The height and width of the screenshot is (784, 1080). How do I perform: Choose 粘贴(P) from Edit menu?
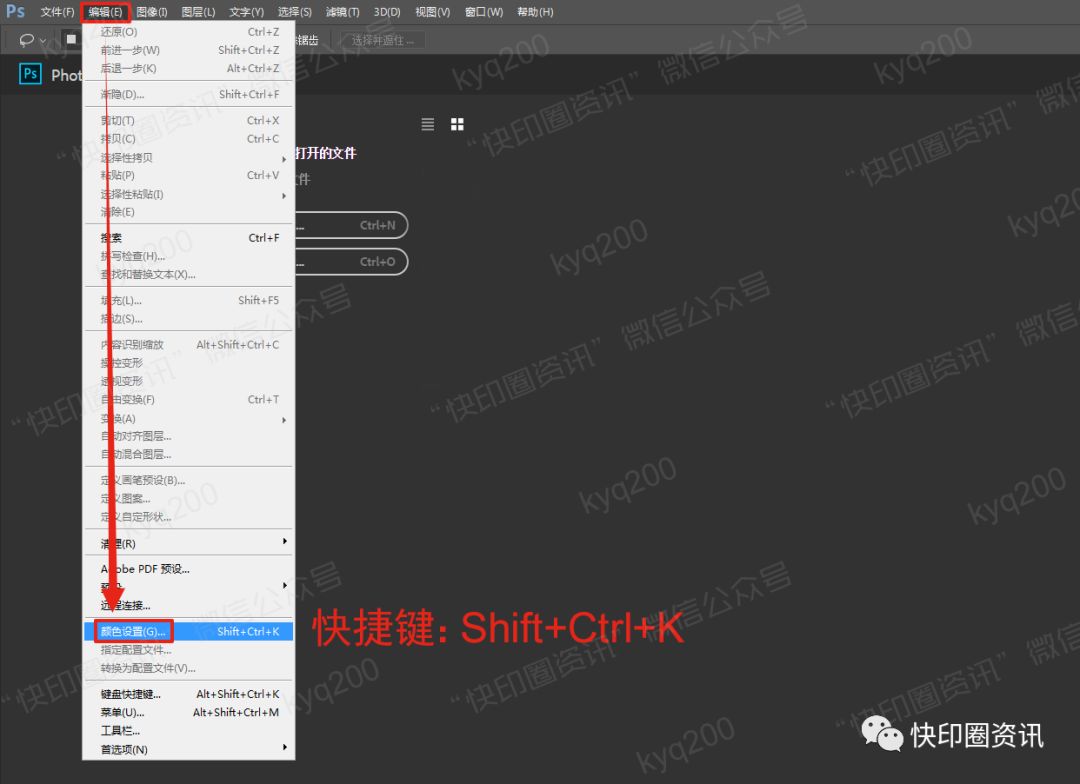click(x=189, y=175)
